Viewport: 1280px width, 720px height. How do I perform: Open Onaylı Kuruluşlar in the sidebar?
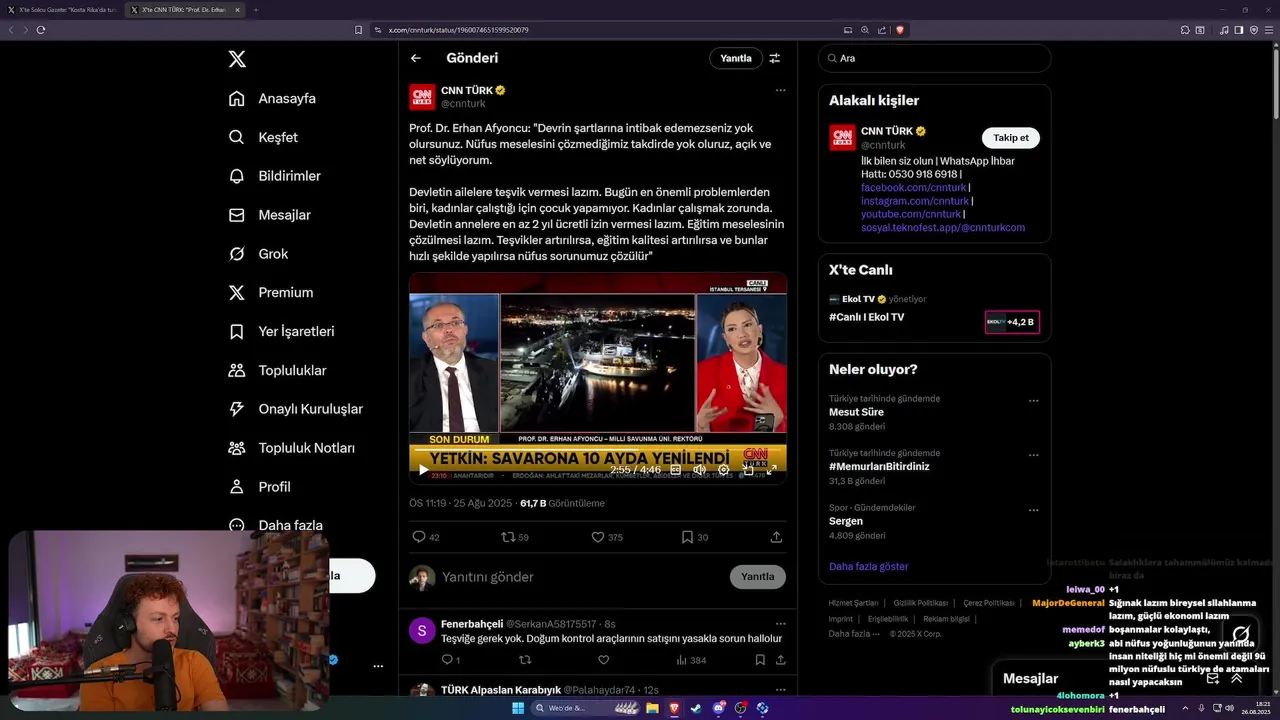pyautogui.click(x=295, y=409)
